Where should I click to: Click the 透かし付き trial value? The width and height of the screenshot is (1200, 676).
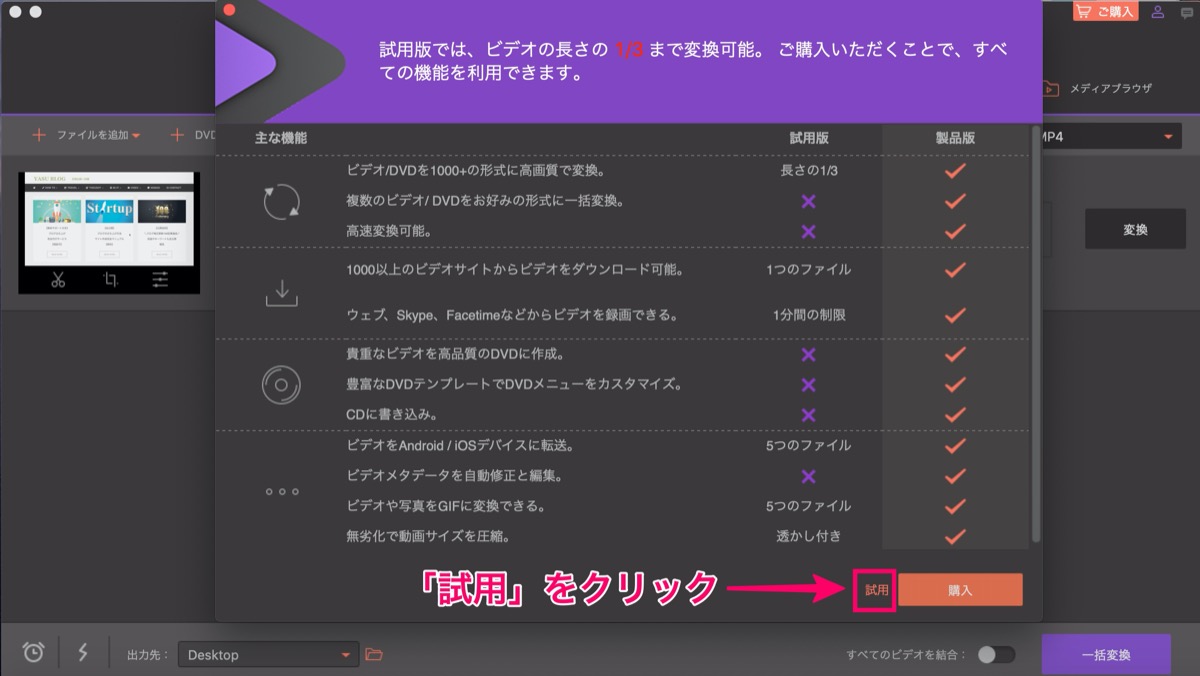[x=809, y=536]
